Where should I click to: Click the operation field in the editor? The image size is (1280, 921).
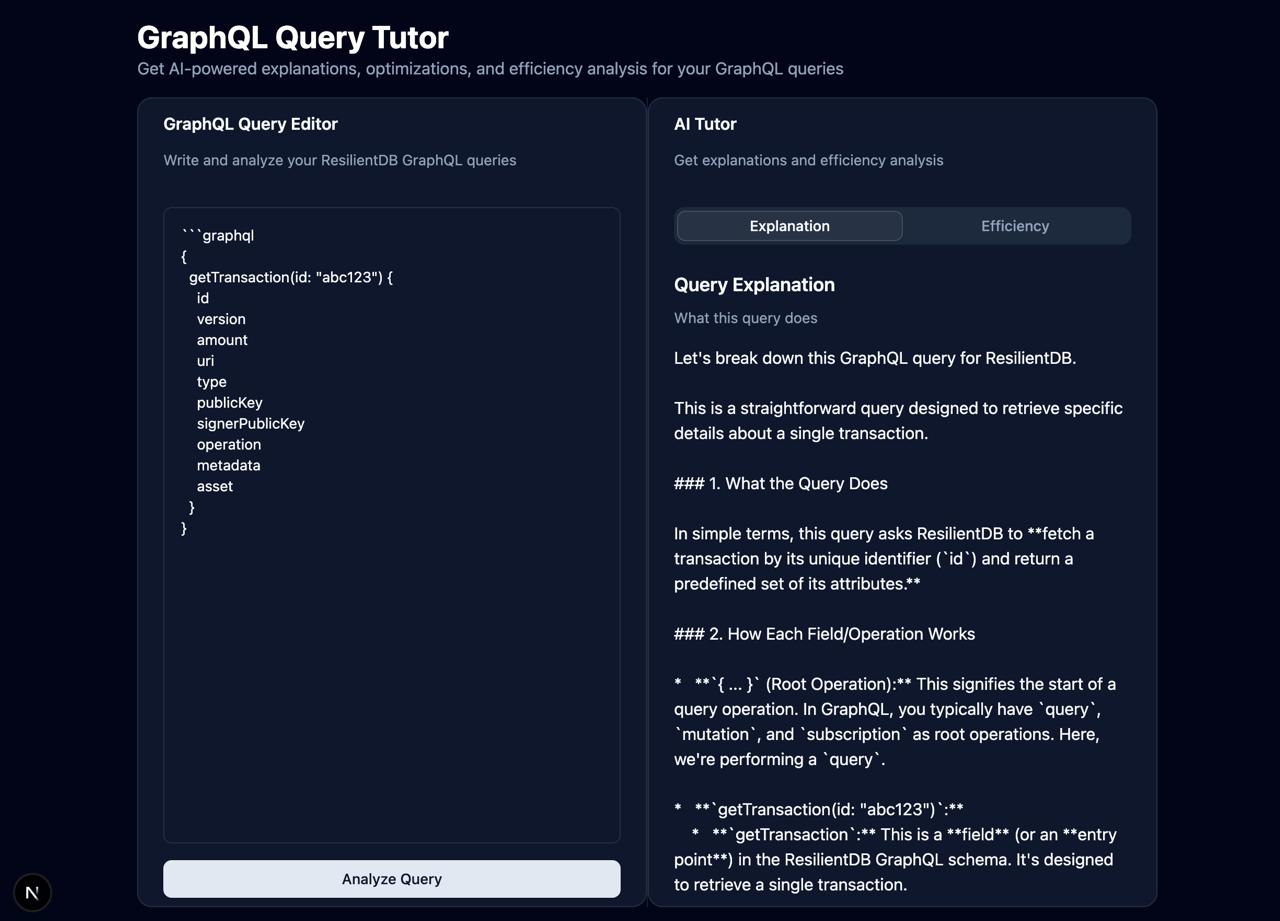click(228, 445)
